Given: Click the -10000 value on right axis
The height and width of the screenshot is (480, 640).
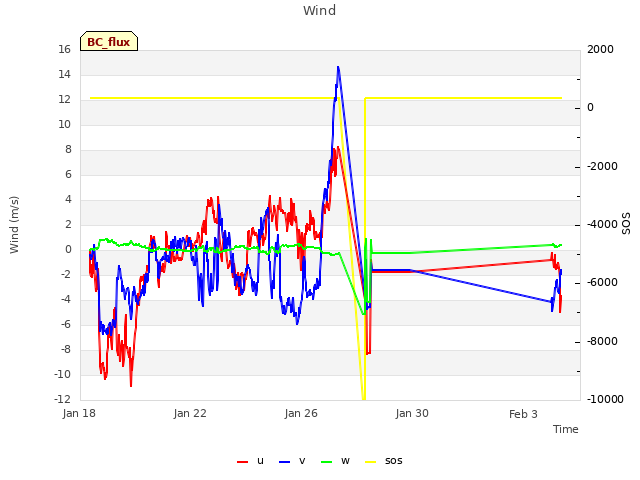Looking at the screenshot, I should [605, 399].
